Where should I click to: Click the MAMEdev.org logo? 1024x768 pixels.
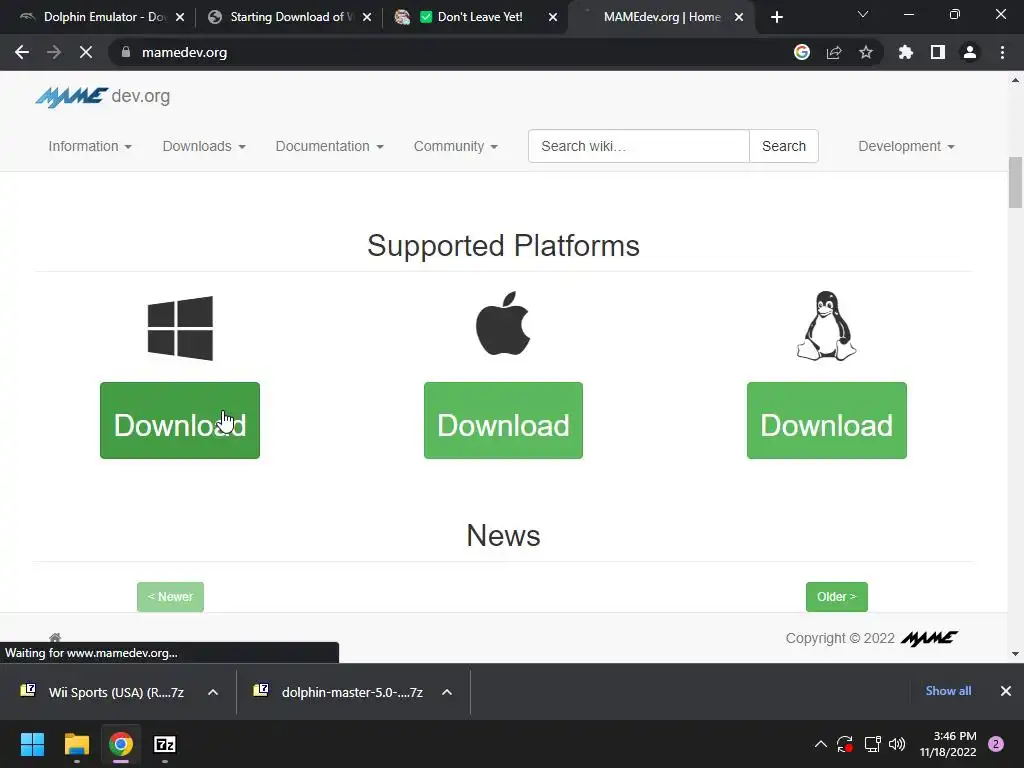(x=103, y=97)
